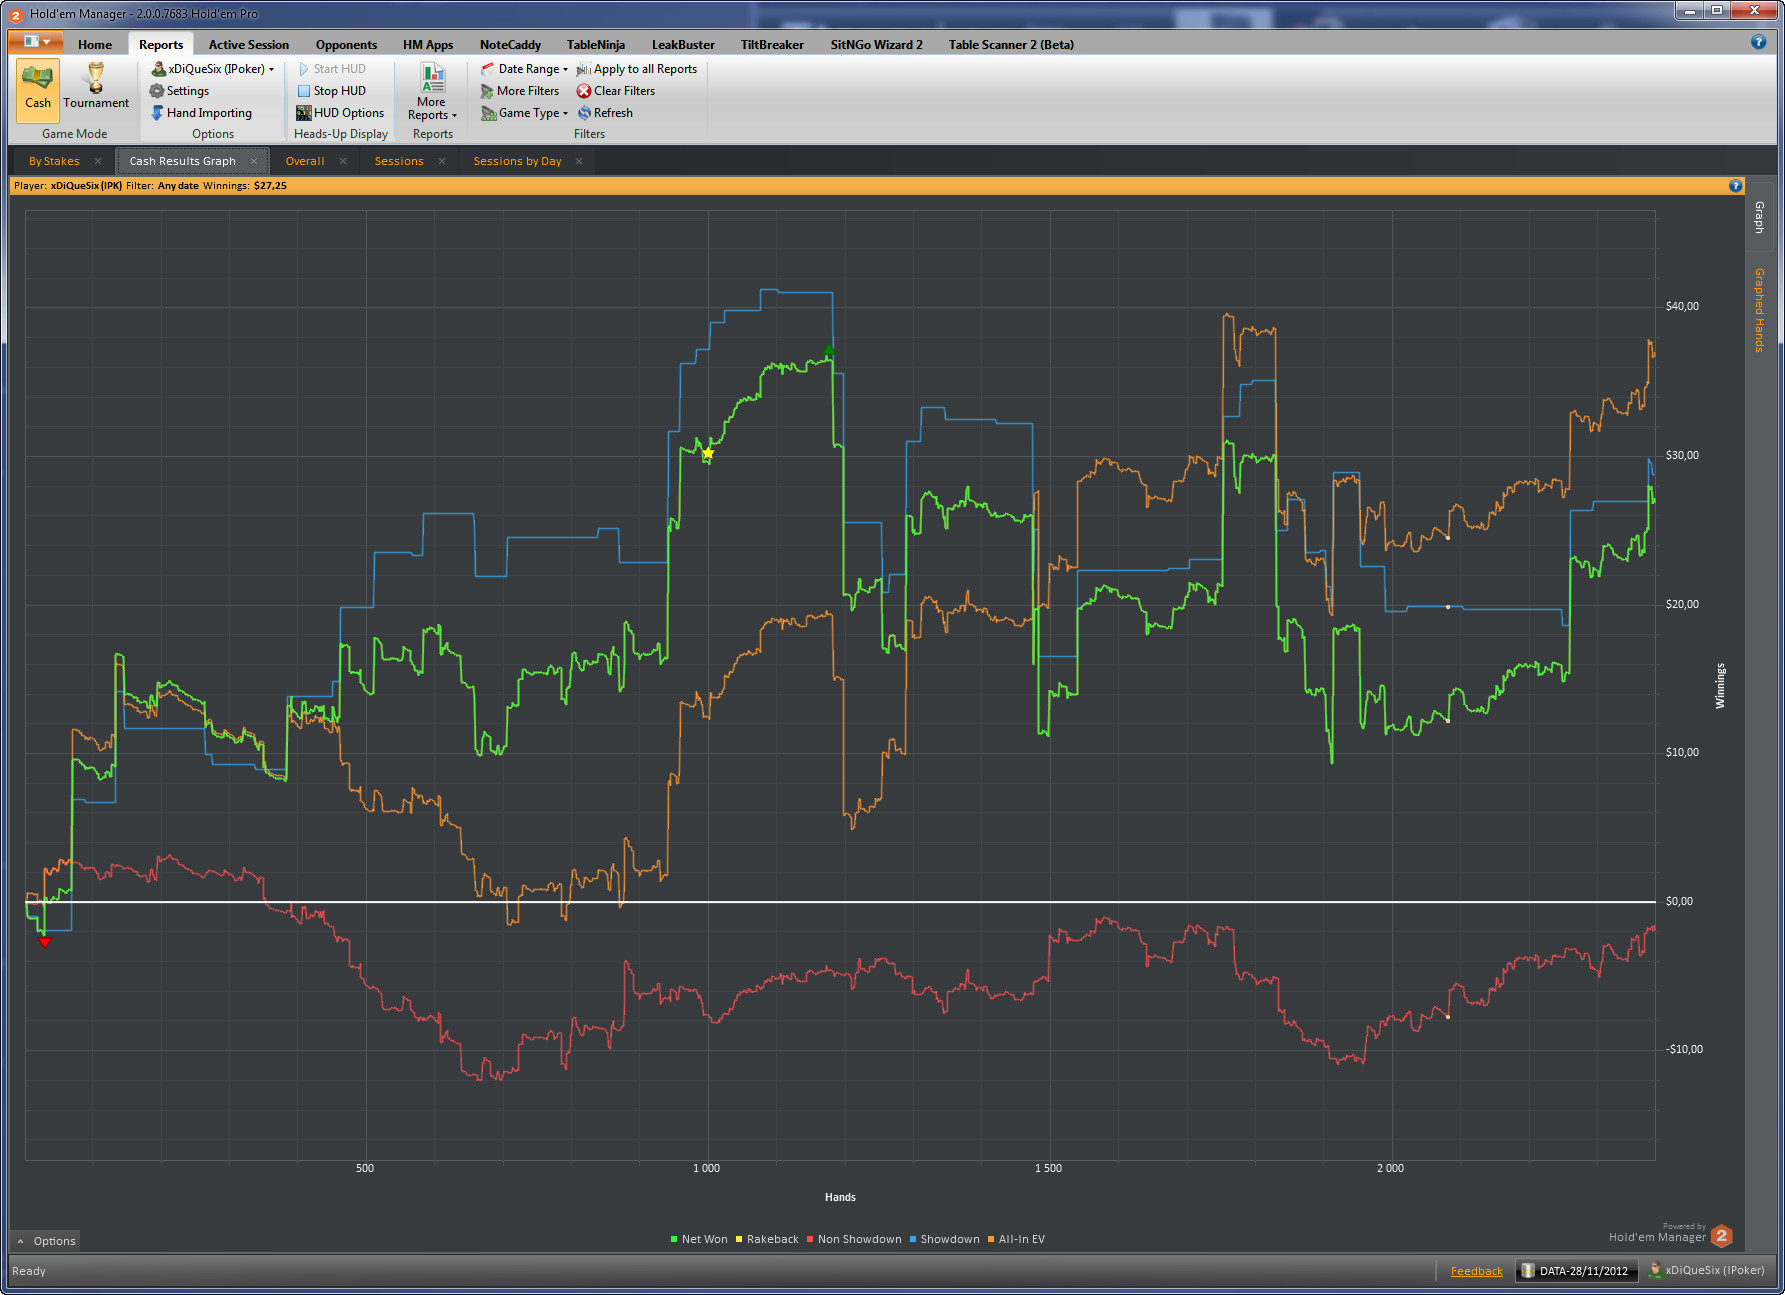Open HM Apps tab

click(x=428, y=45)
